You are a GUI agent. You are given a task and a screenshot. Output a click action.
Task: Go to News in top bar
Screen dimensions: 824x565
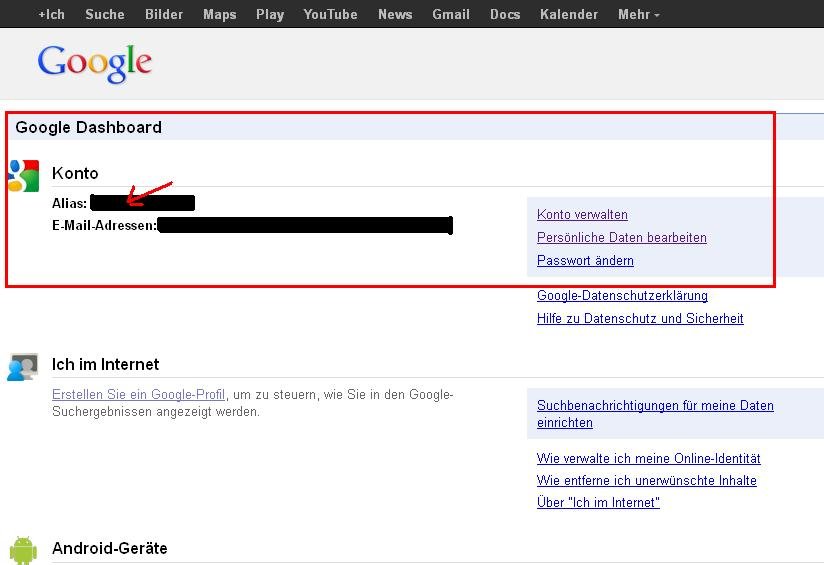[x=395, y=14]
